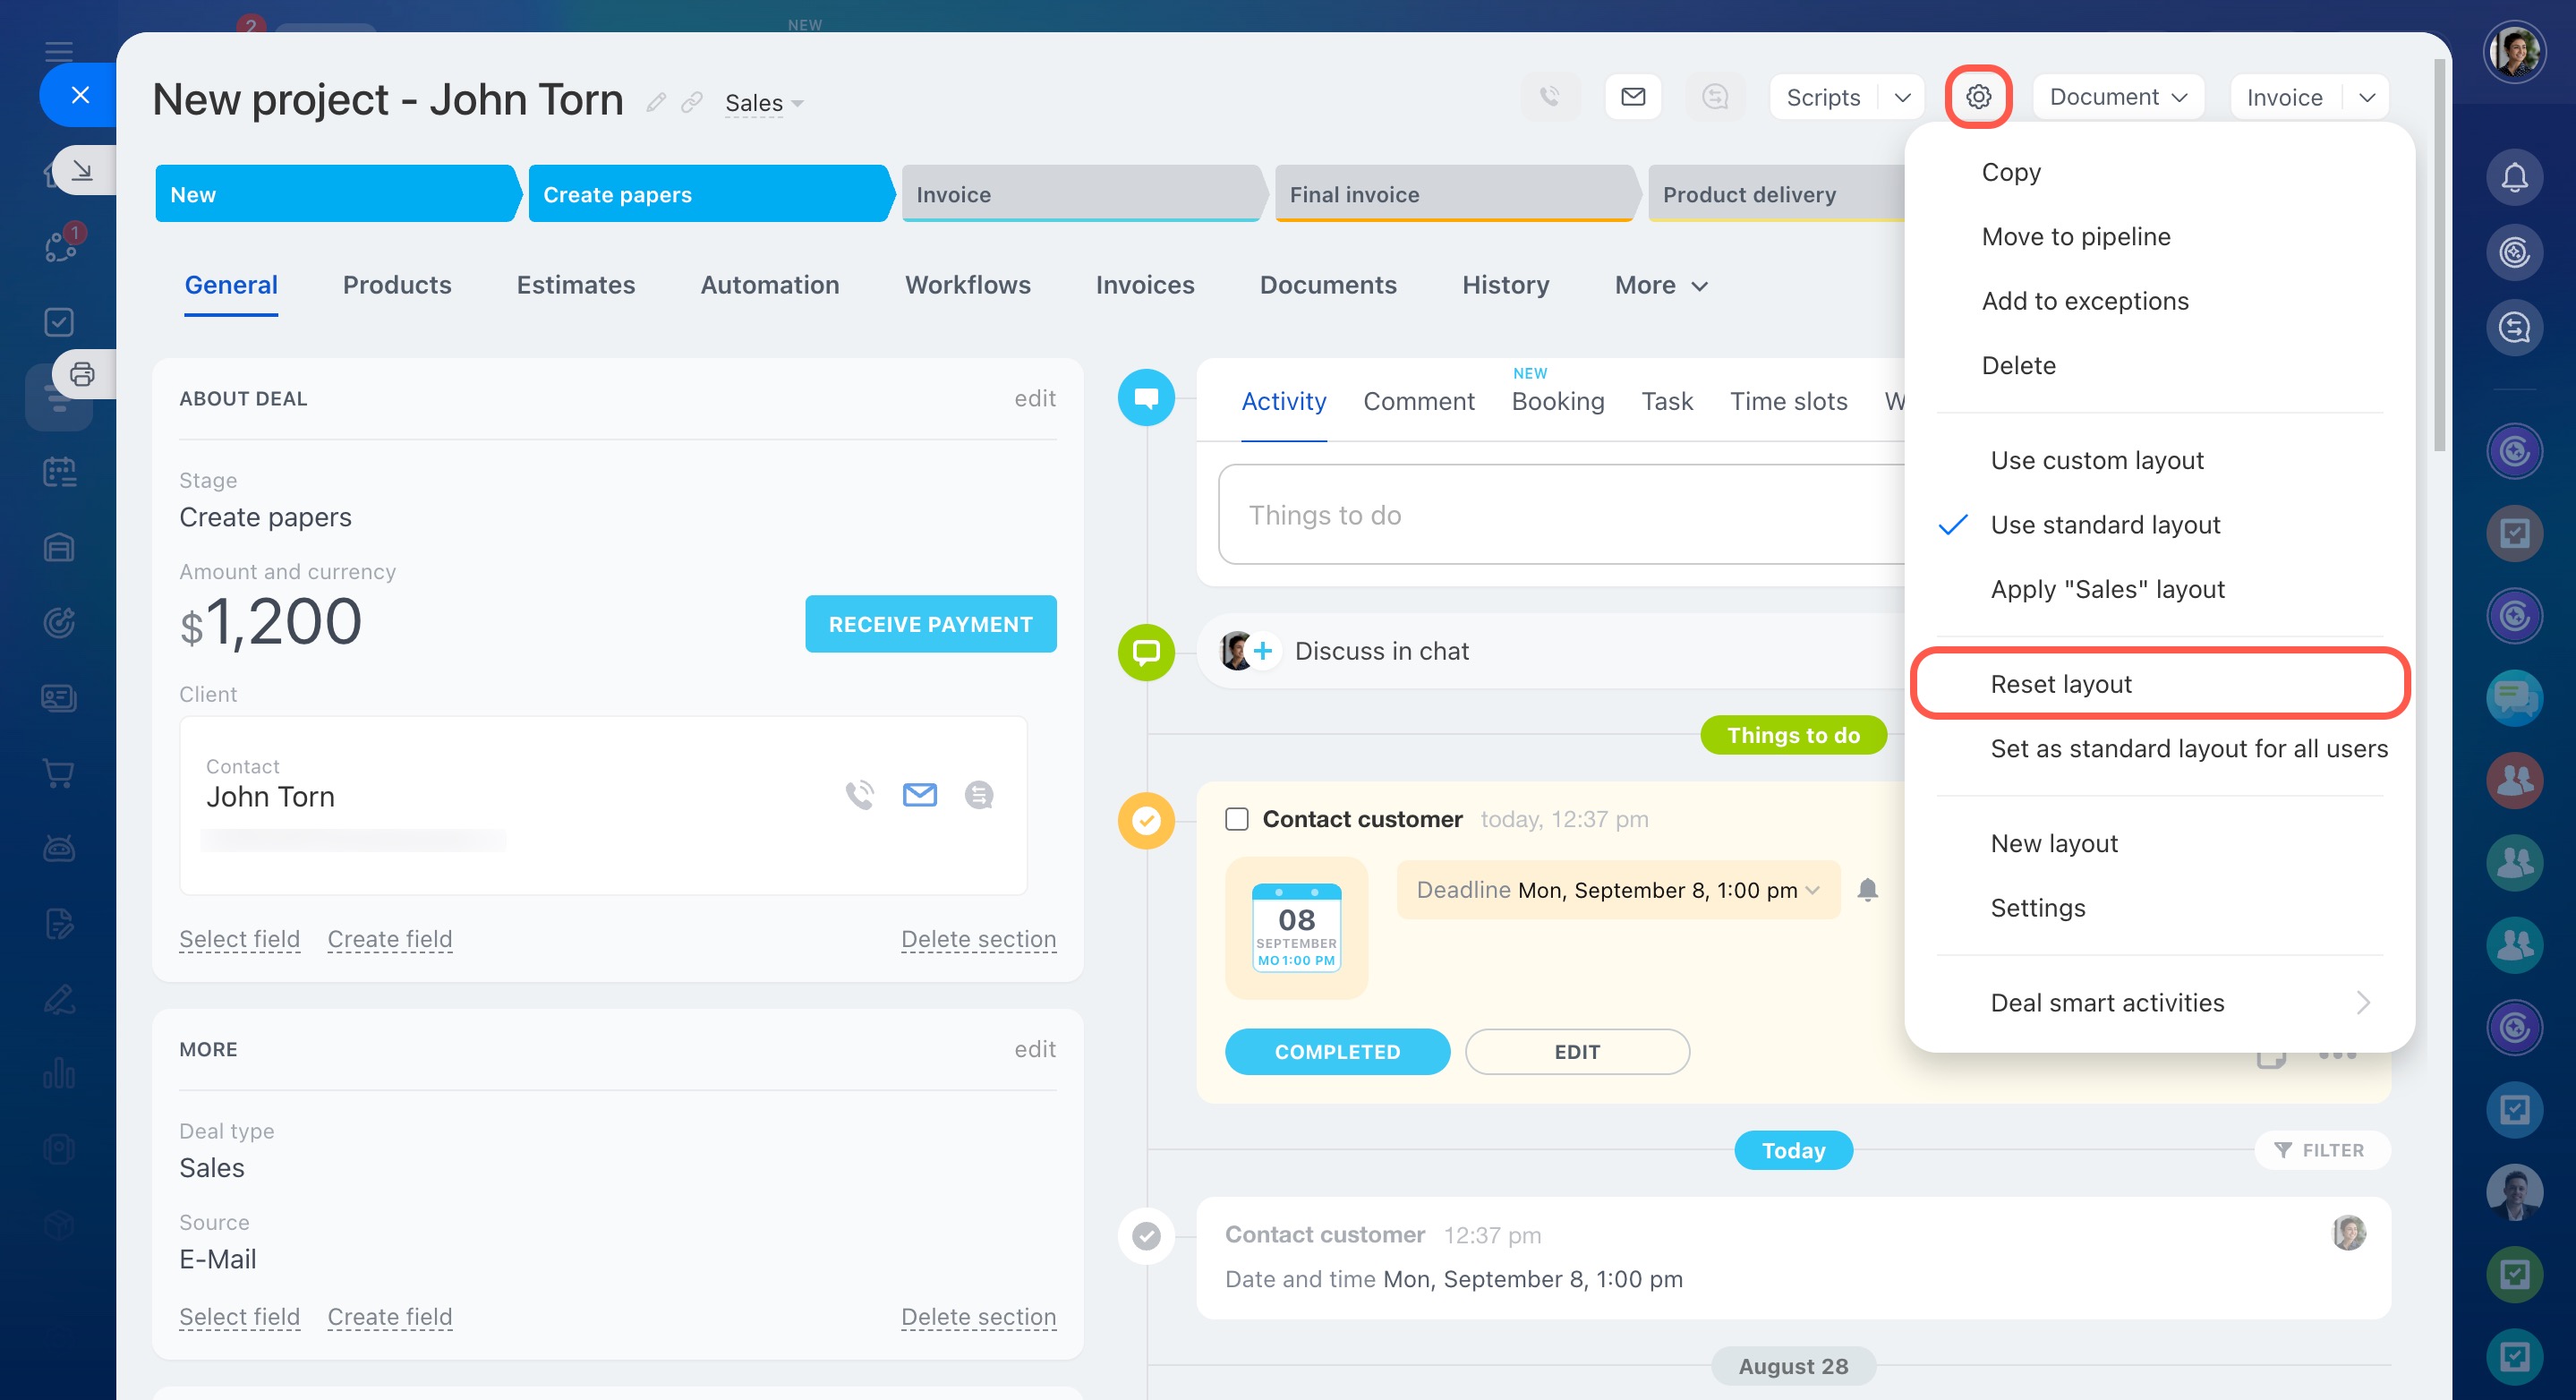Select Use standard layout option

click(x=2104, y=525)
